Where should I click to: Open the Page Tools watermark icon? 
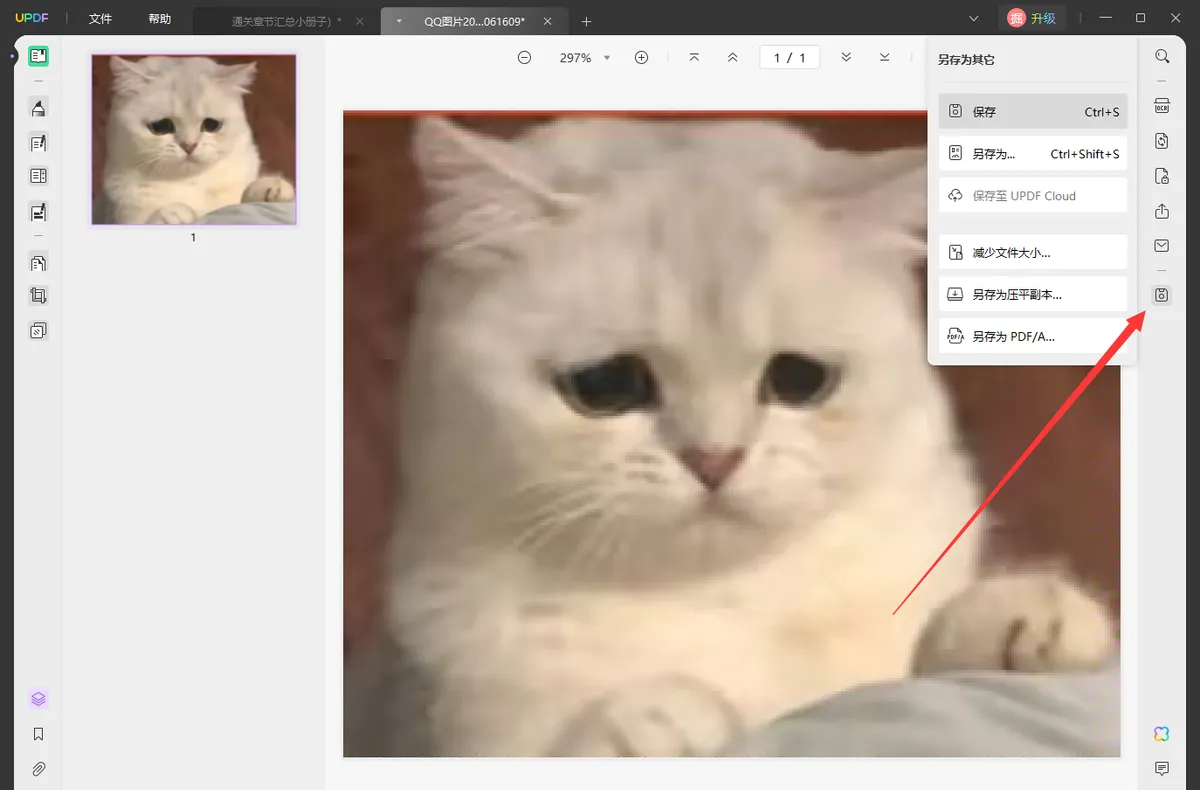(x=39, y=330)
